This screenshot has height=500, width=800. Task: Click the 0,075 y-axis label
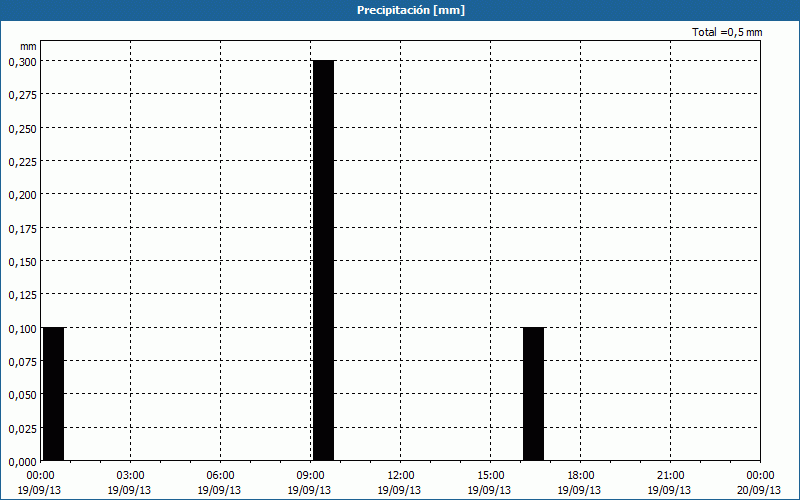pos(22,362)
